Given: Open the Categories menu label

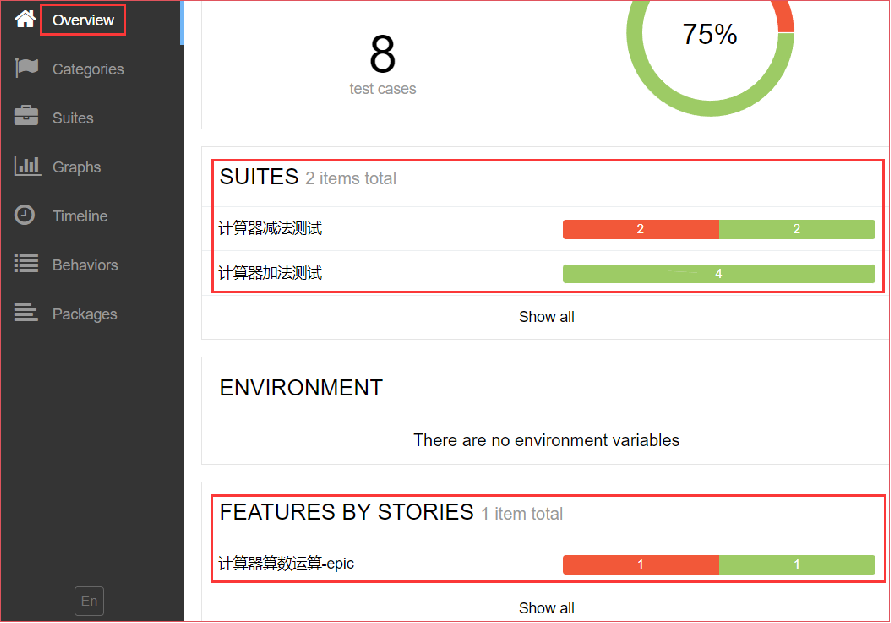Looking at the screenshot, I should point(88,69).
